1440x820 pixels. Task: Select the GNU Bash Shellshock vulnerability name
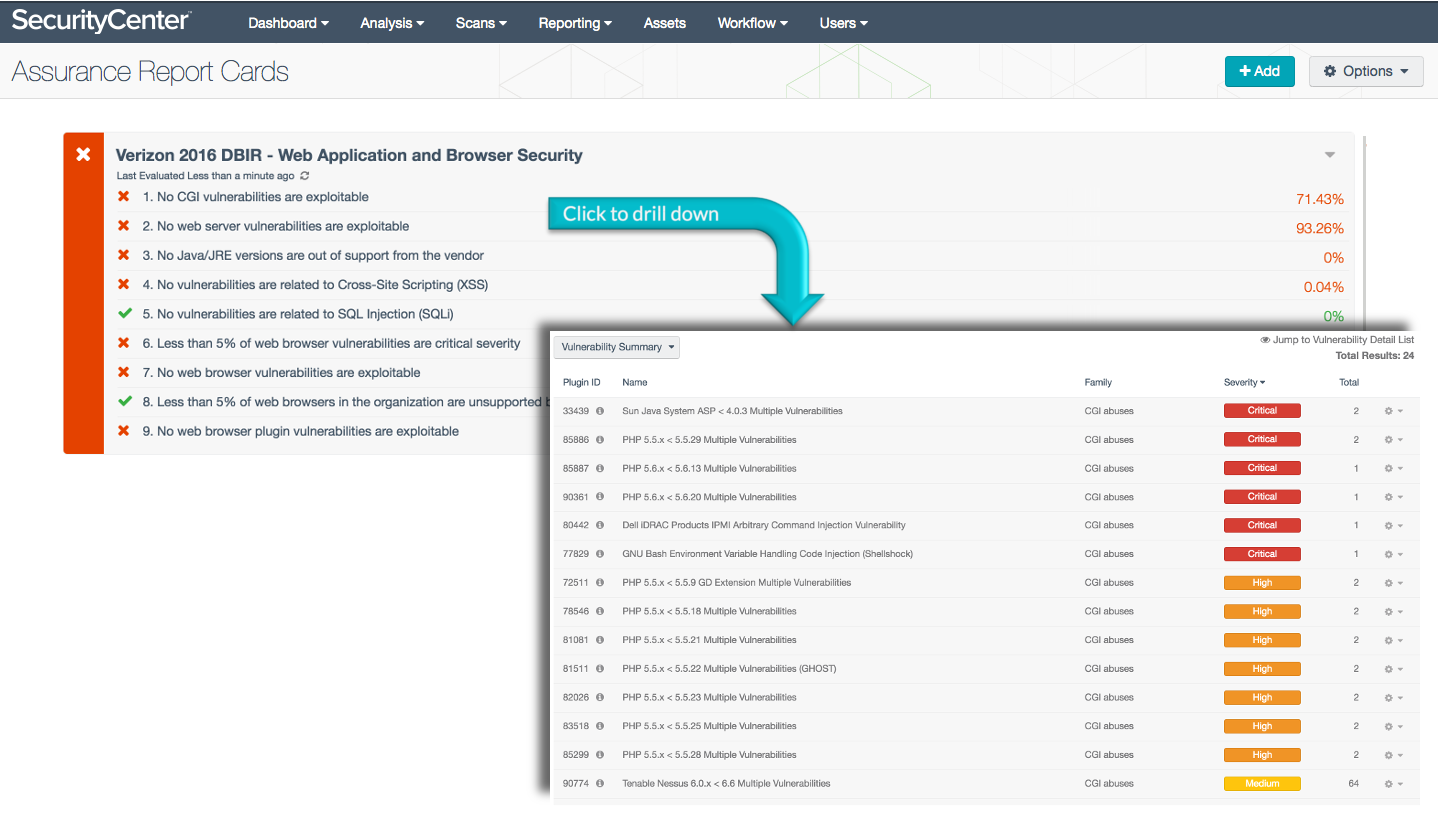coord(767,554)
